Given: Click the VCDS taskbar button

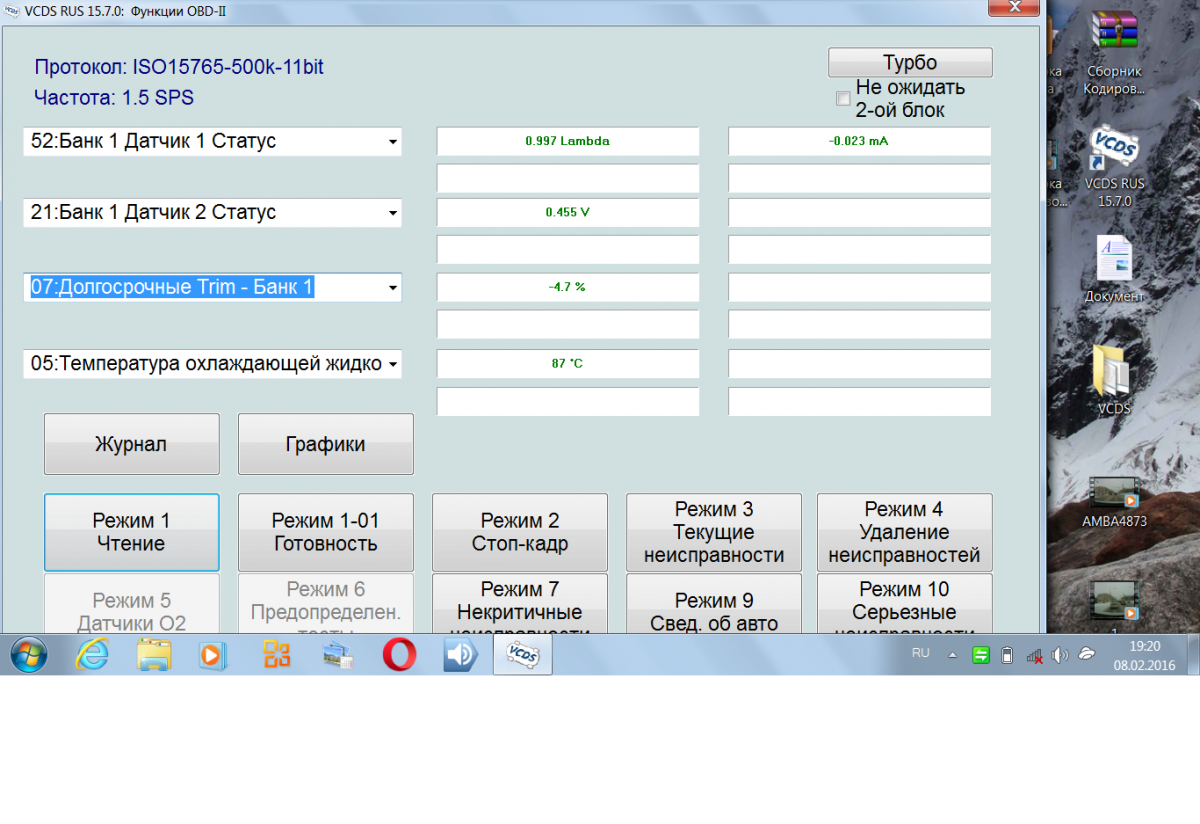Looking at the screenshot, I should [x=523, y=655].
